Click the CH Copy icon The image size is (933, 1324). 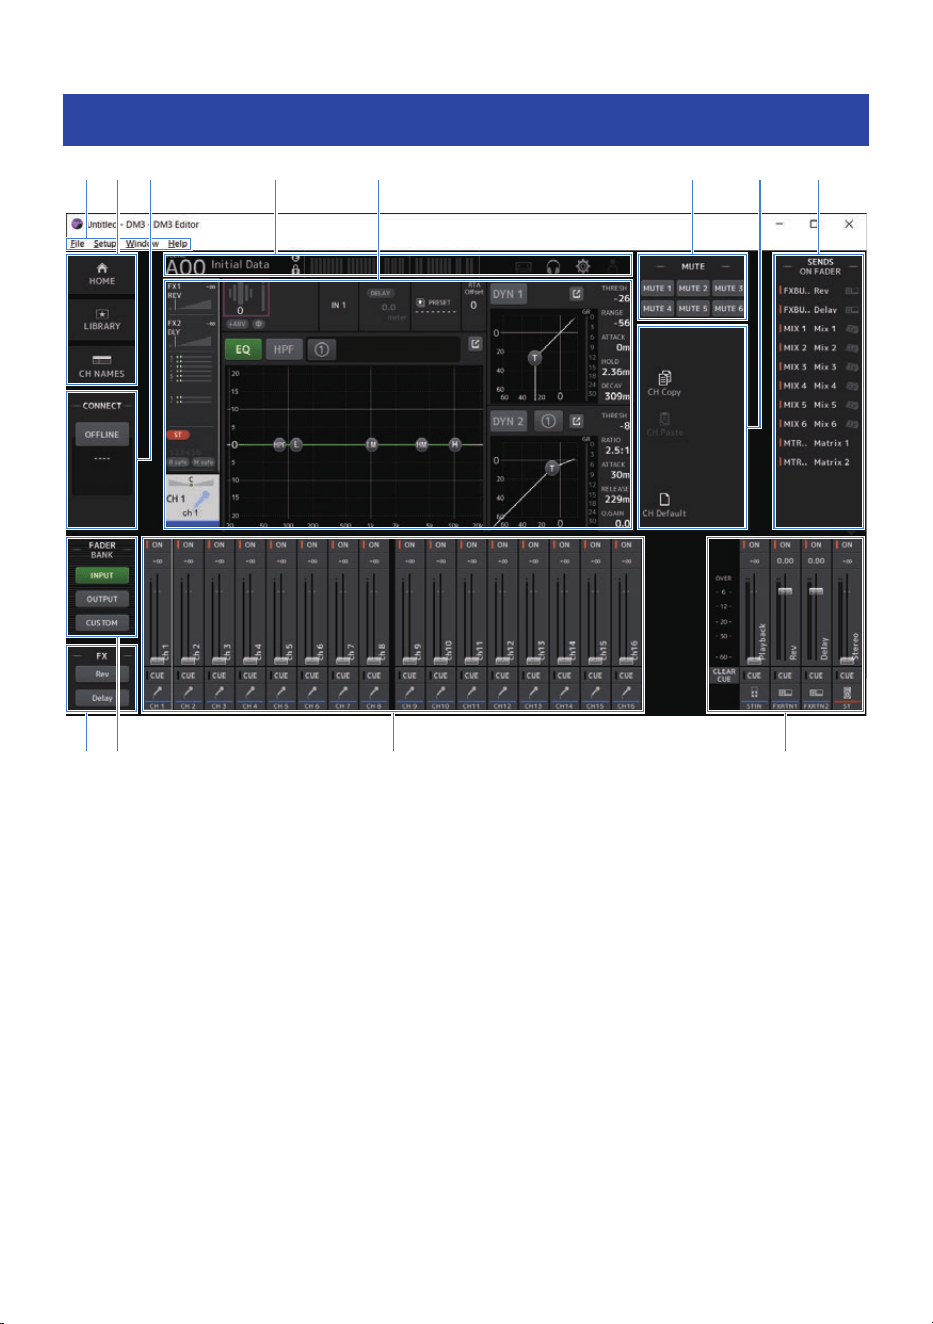coord(664,378)
